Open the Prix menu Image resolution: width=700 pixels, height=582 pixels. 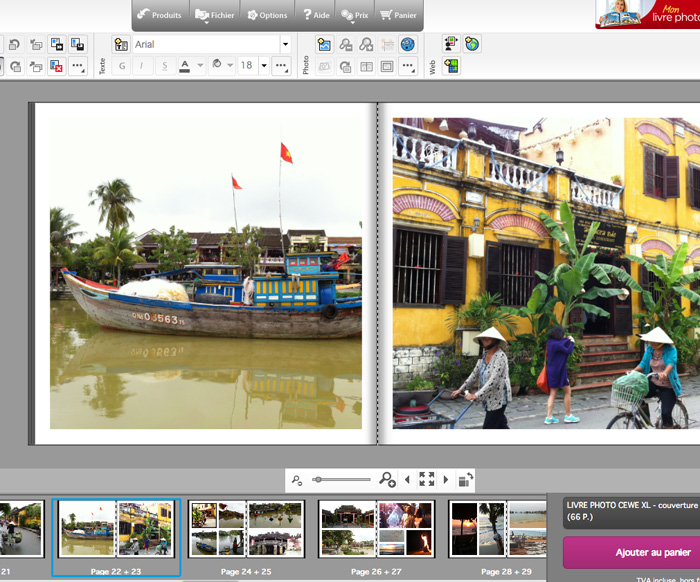[355, 15]
